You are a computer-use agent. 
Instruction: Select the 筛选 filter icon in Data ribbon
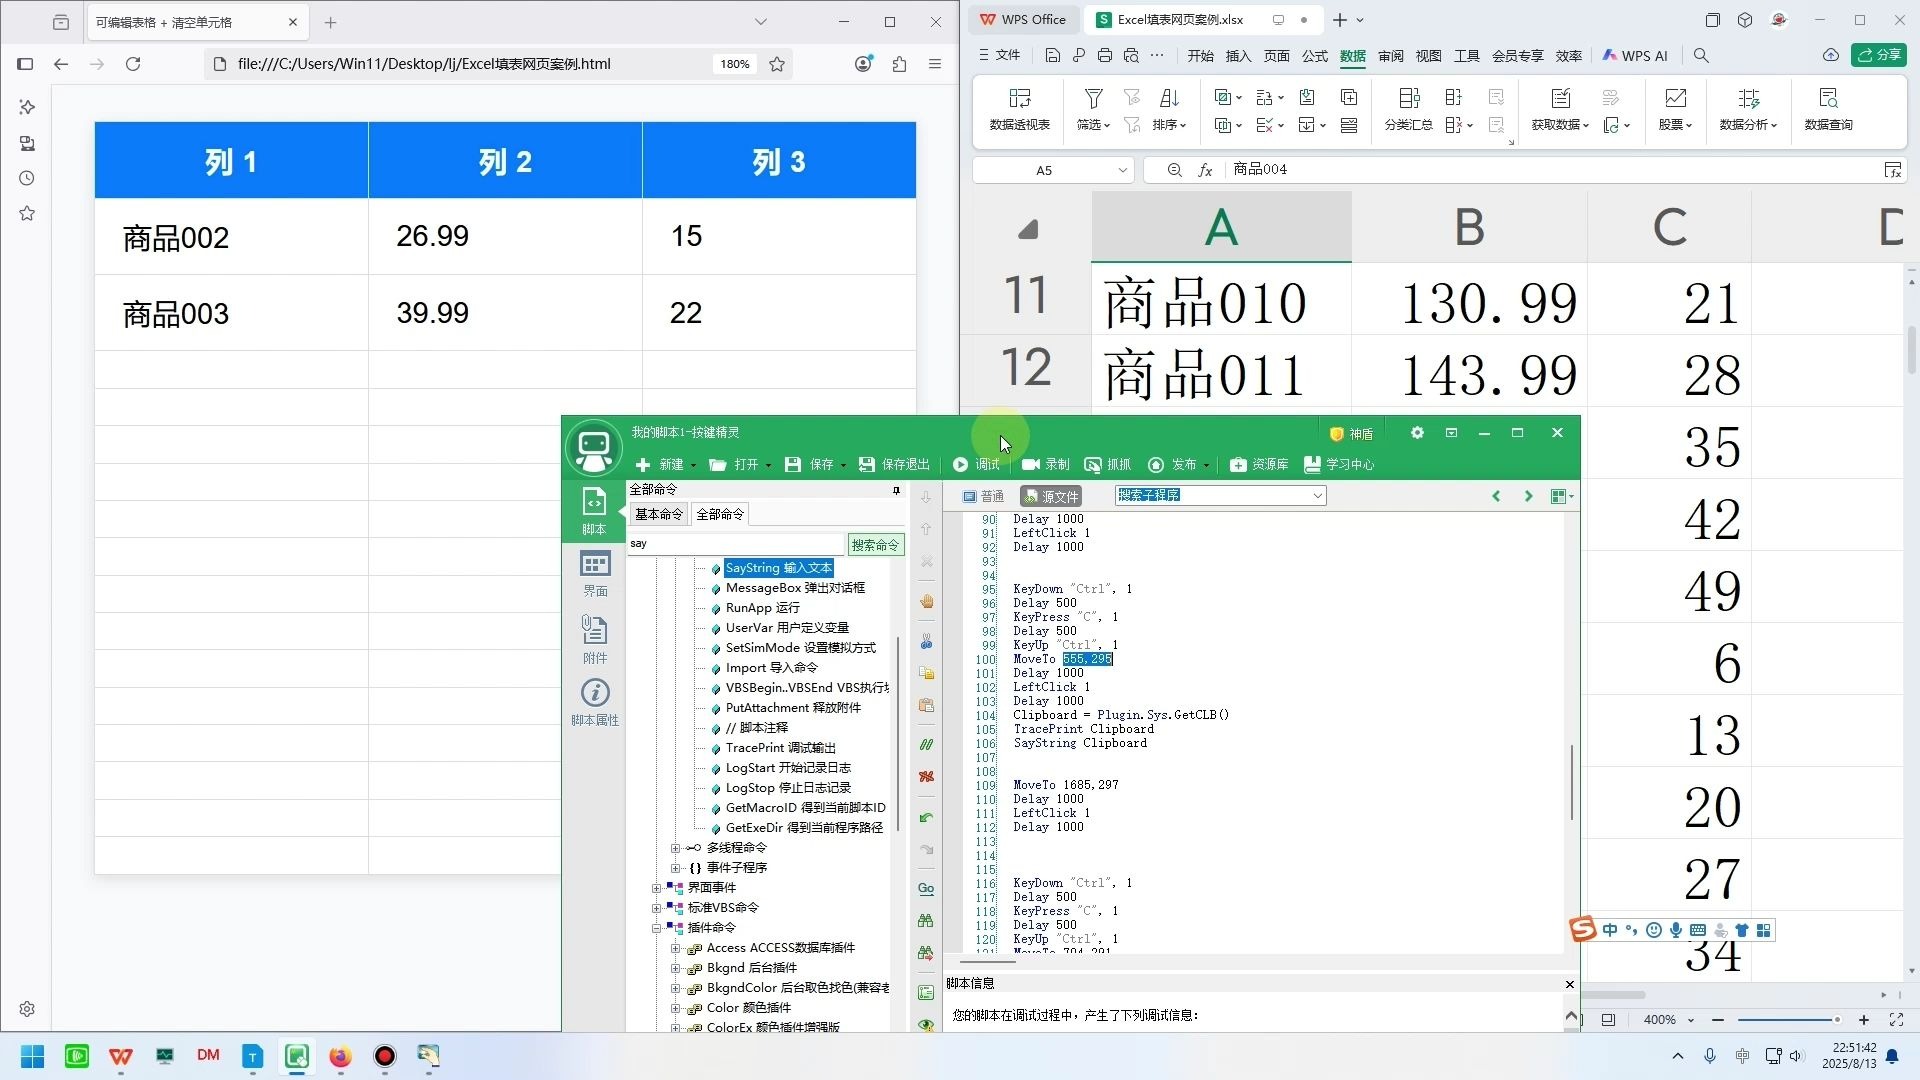[x=1092, y=100]
